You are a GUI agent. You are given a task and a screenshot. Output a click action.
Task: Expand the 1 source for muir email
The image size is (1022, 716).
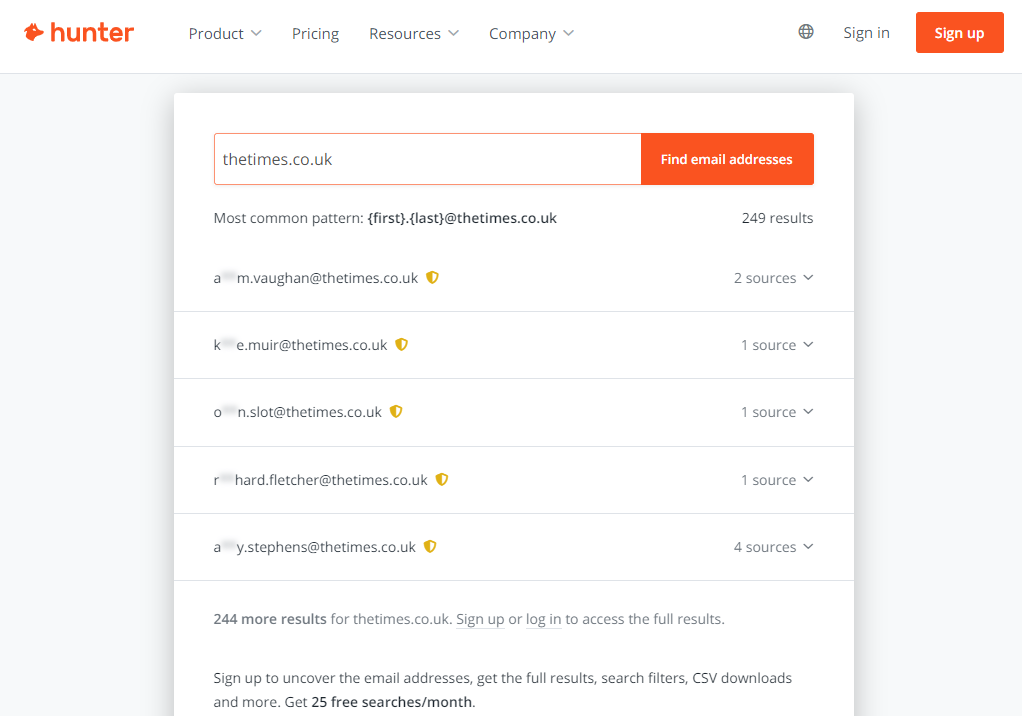tap(777, 345)
